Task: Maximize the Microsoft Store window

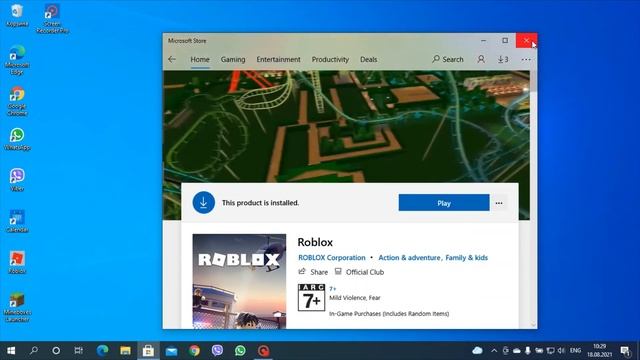Action: tap(505, 41)
